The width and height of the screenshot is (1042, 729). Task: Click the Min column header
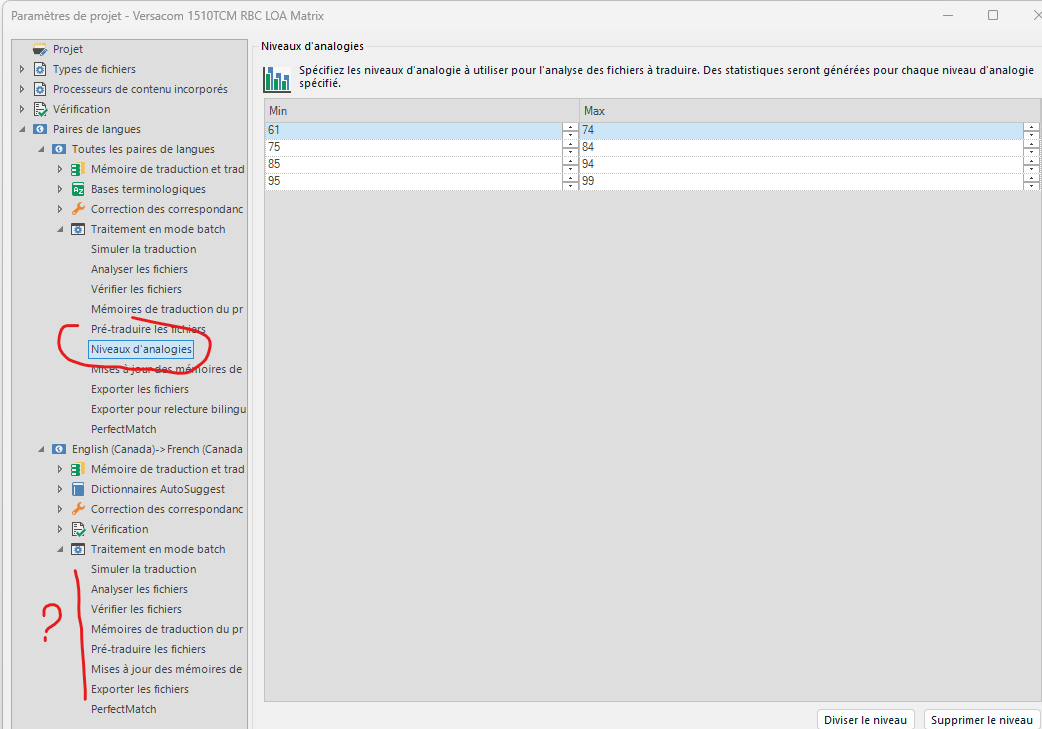point(422,111)
